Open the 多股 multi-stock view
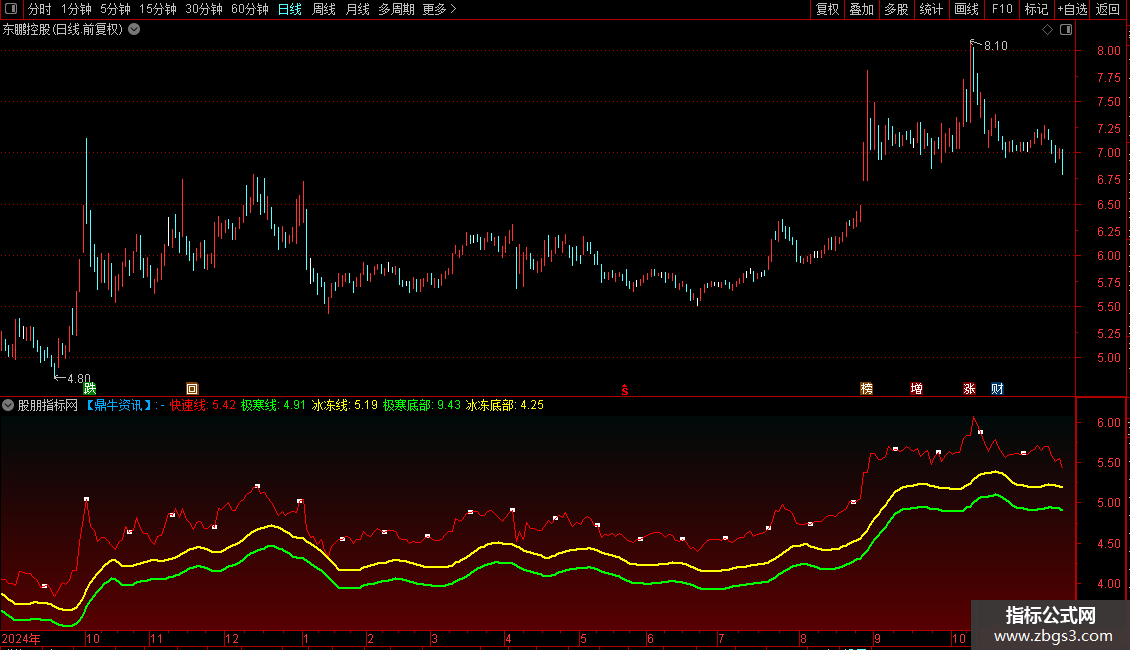The image size is (1130, 650). tap(897, 9)
